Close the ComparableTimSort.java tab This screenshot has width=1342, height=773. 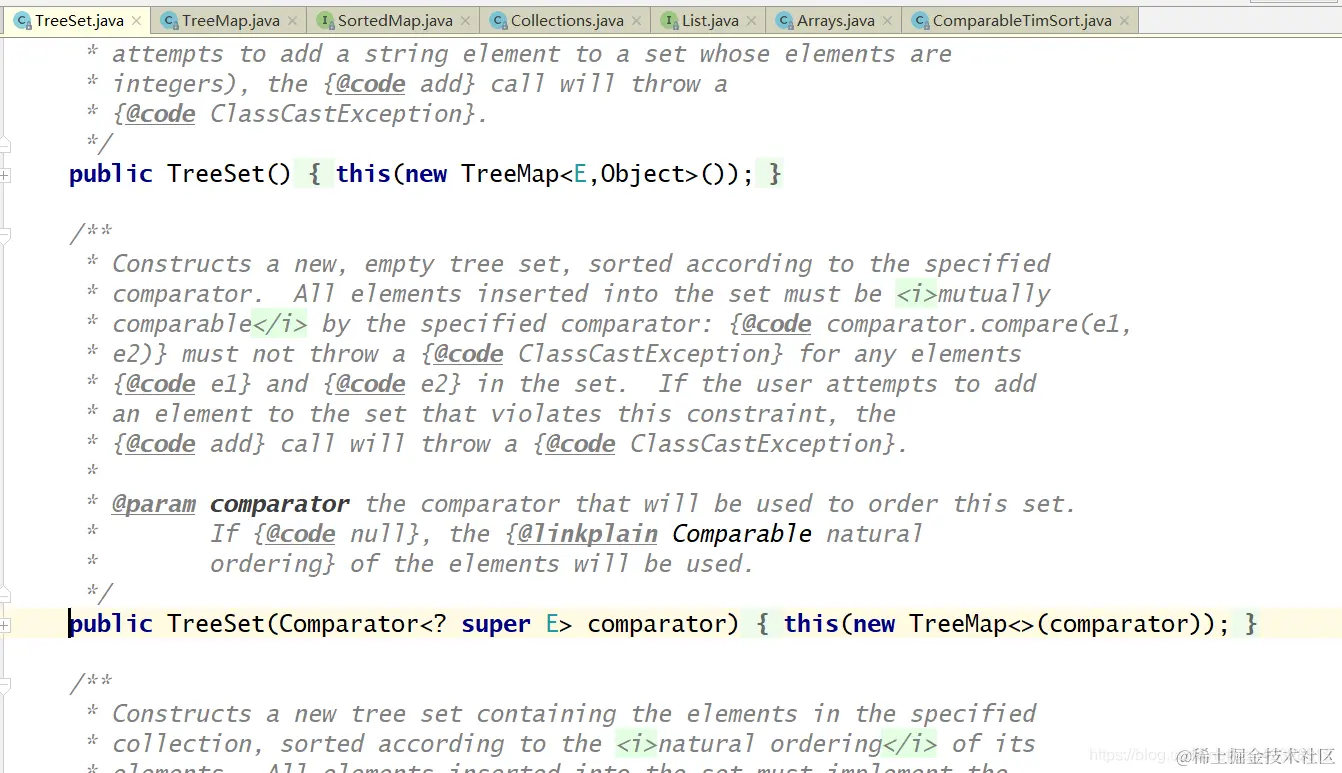(x=1125, y=21)
